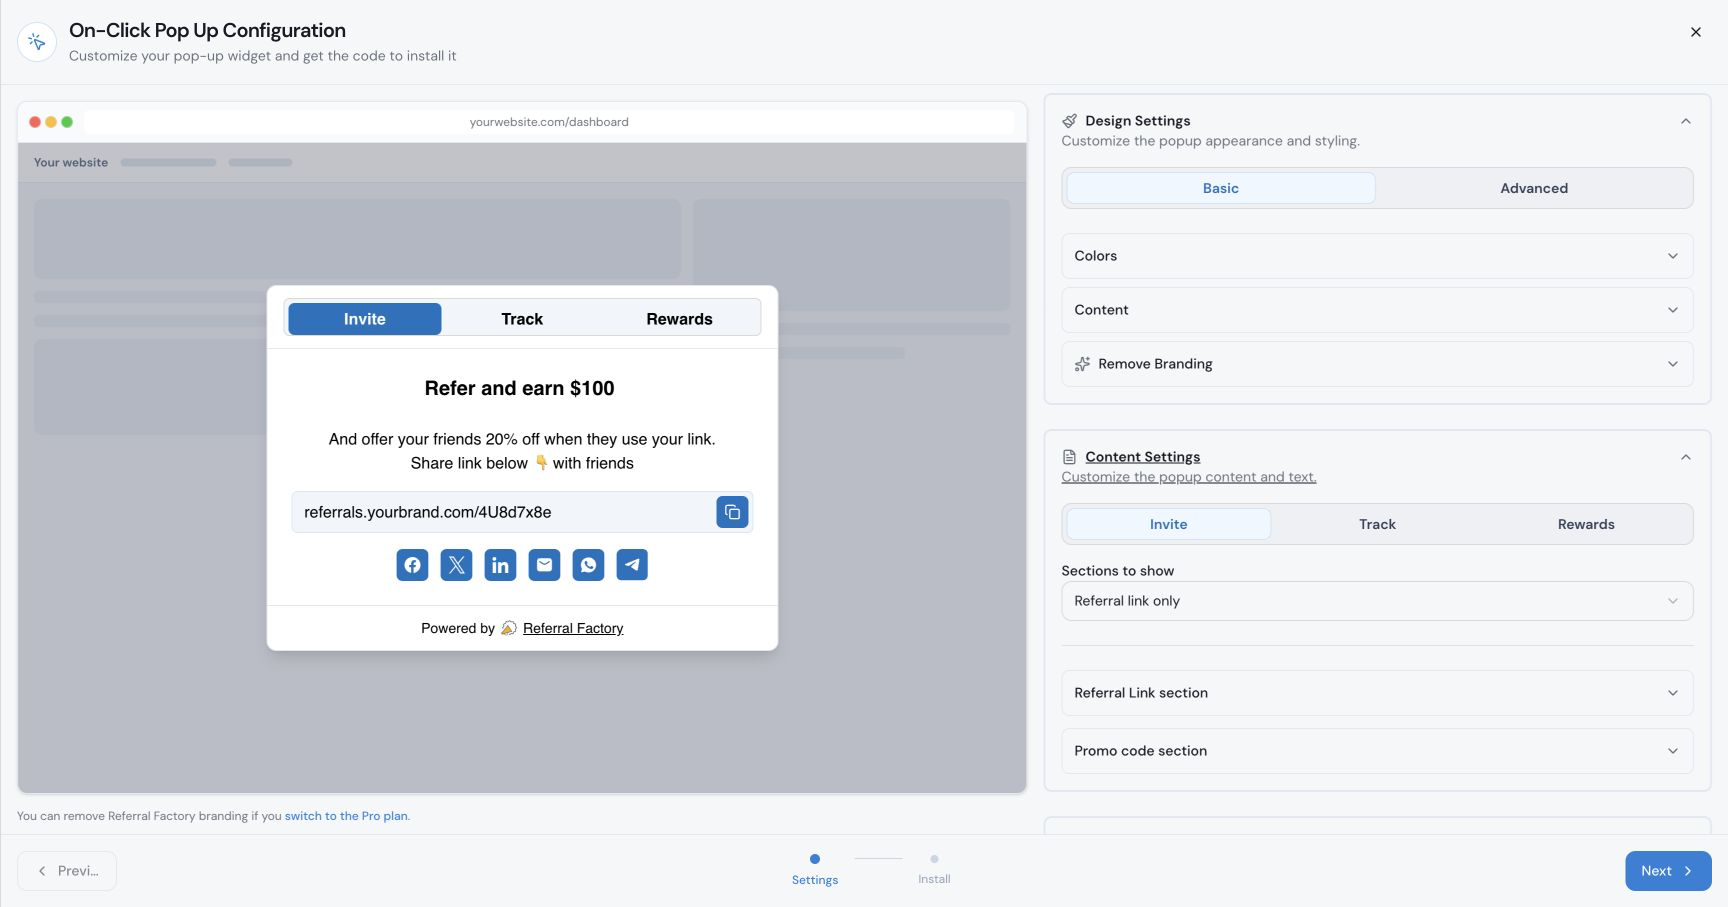Expand the Colors section

(x=1377, y=256)
